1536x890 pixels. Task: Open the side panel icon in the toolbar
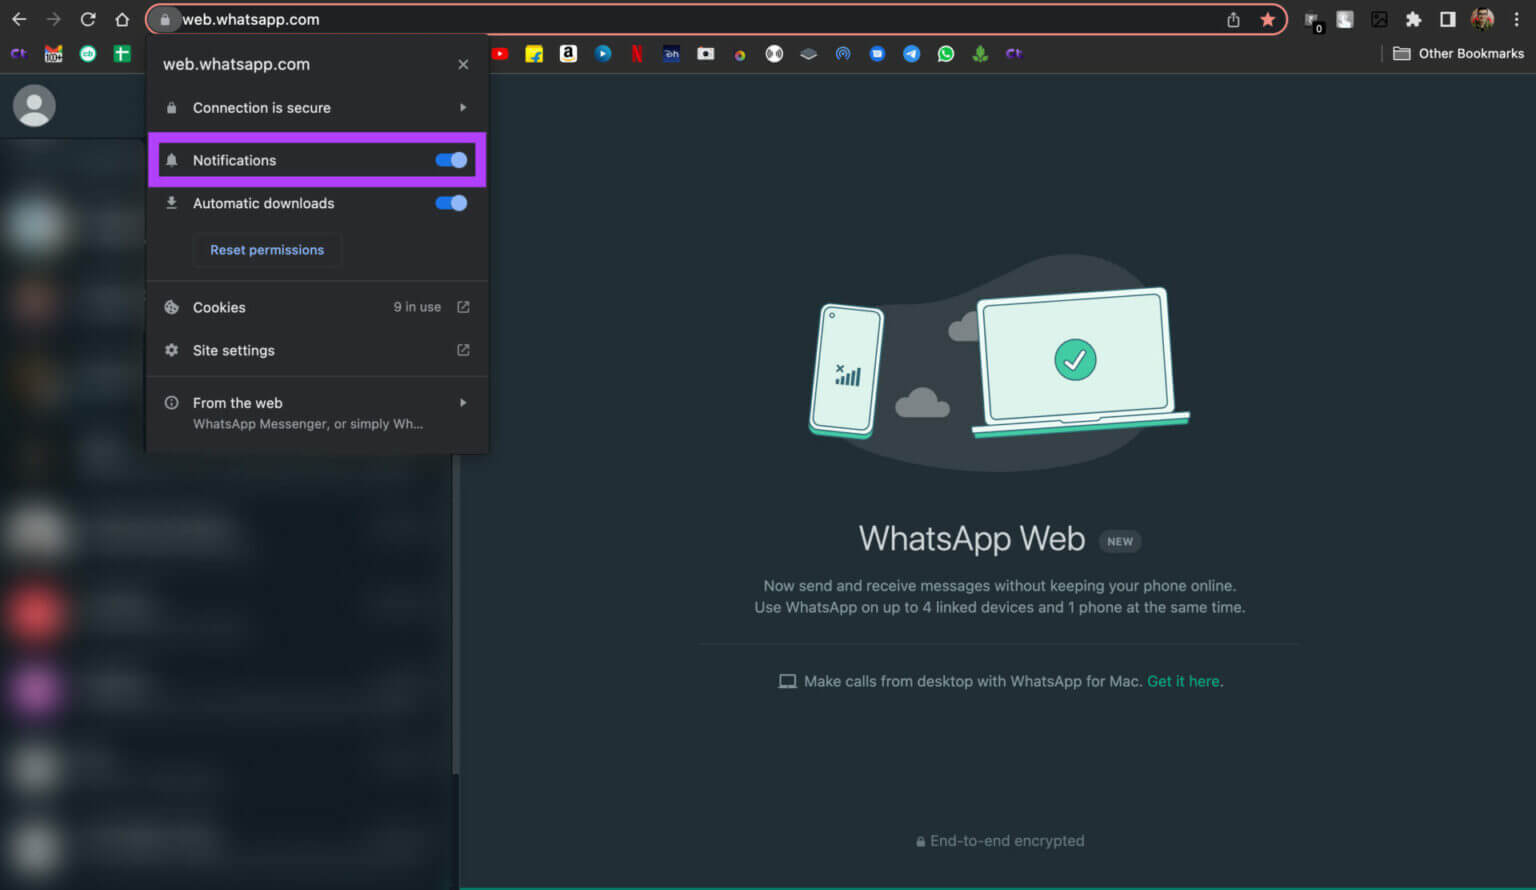point(1447,19)
